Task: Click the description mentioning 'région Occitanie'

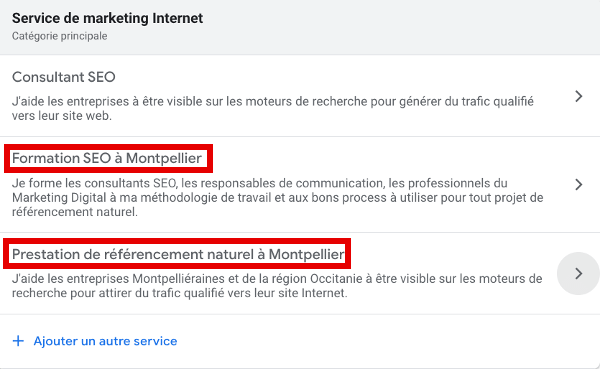Action: coord(277,286)
